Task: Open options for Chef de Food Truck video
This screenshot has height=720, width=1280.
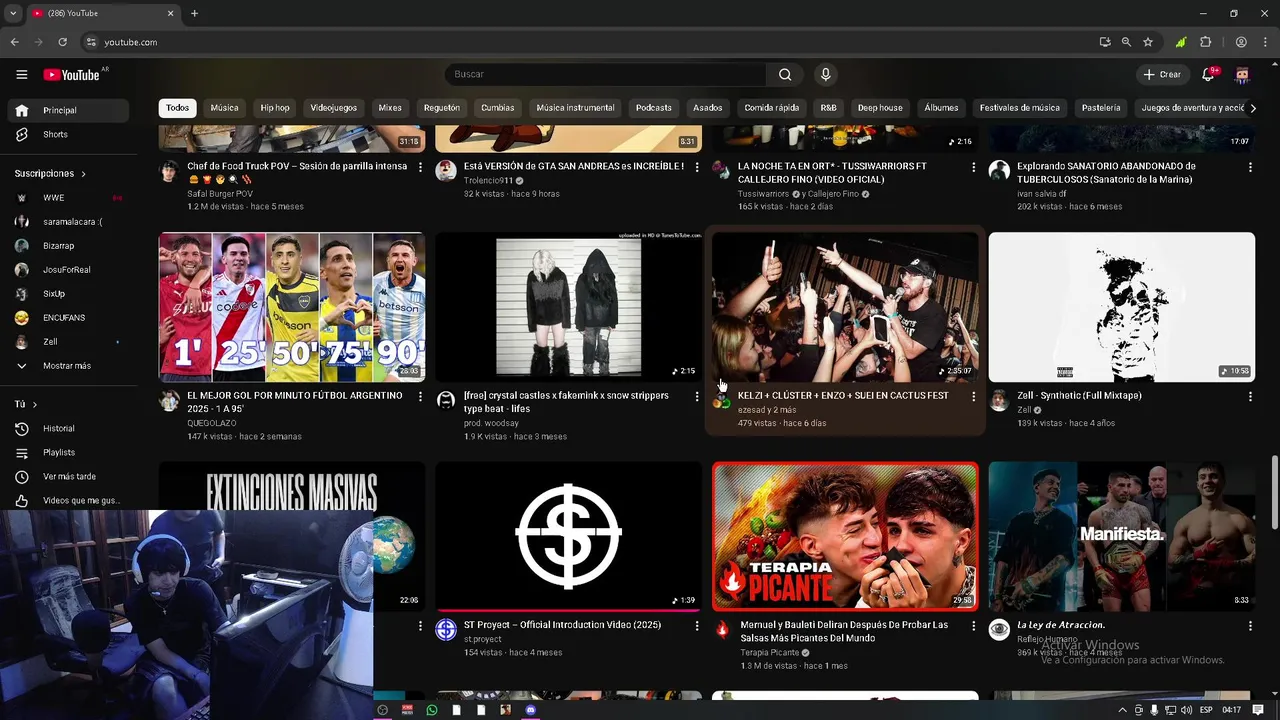Action: pos(420,167)
